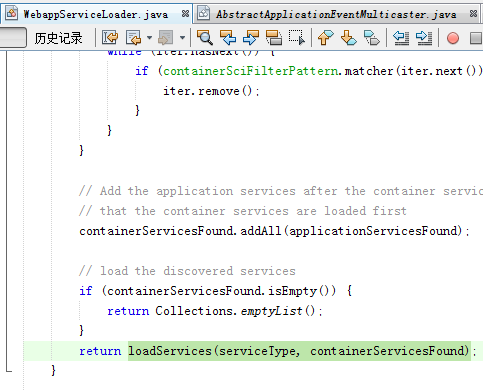Toggle rectangular selection mode
483x390 pixels.
297,38
